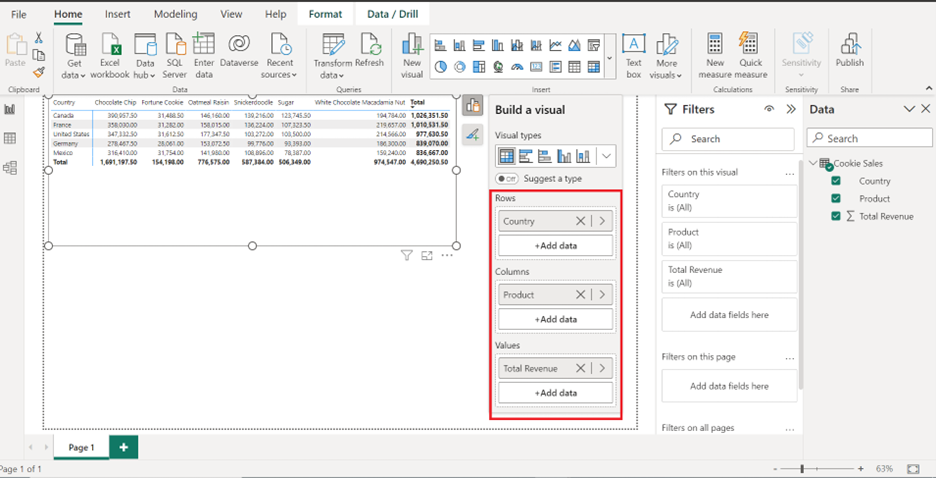Switch to Report view in left sidebar
Screen dimensions: 936x478
(10, 109)
